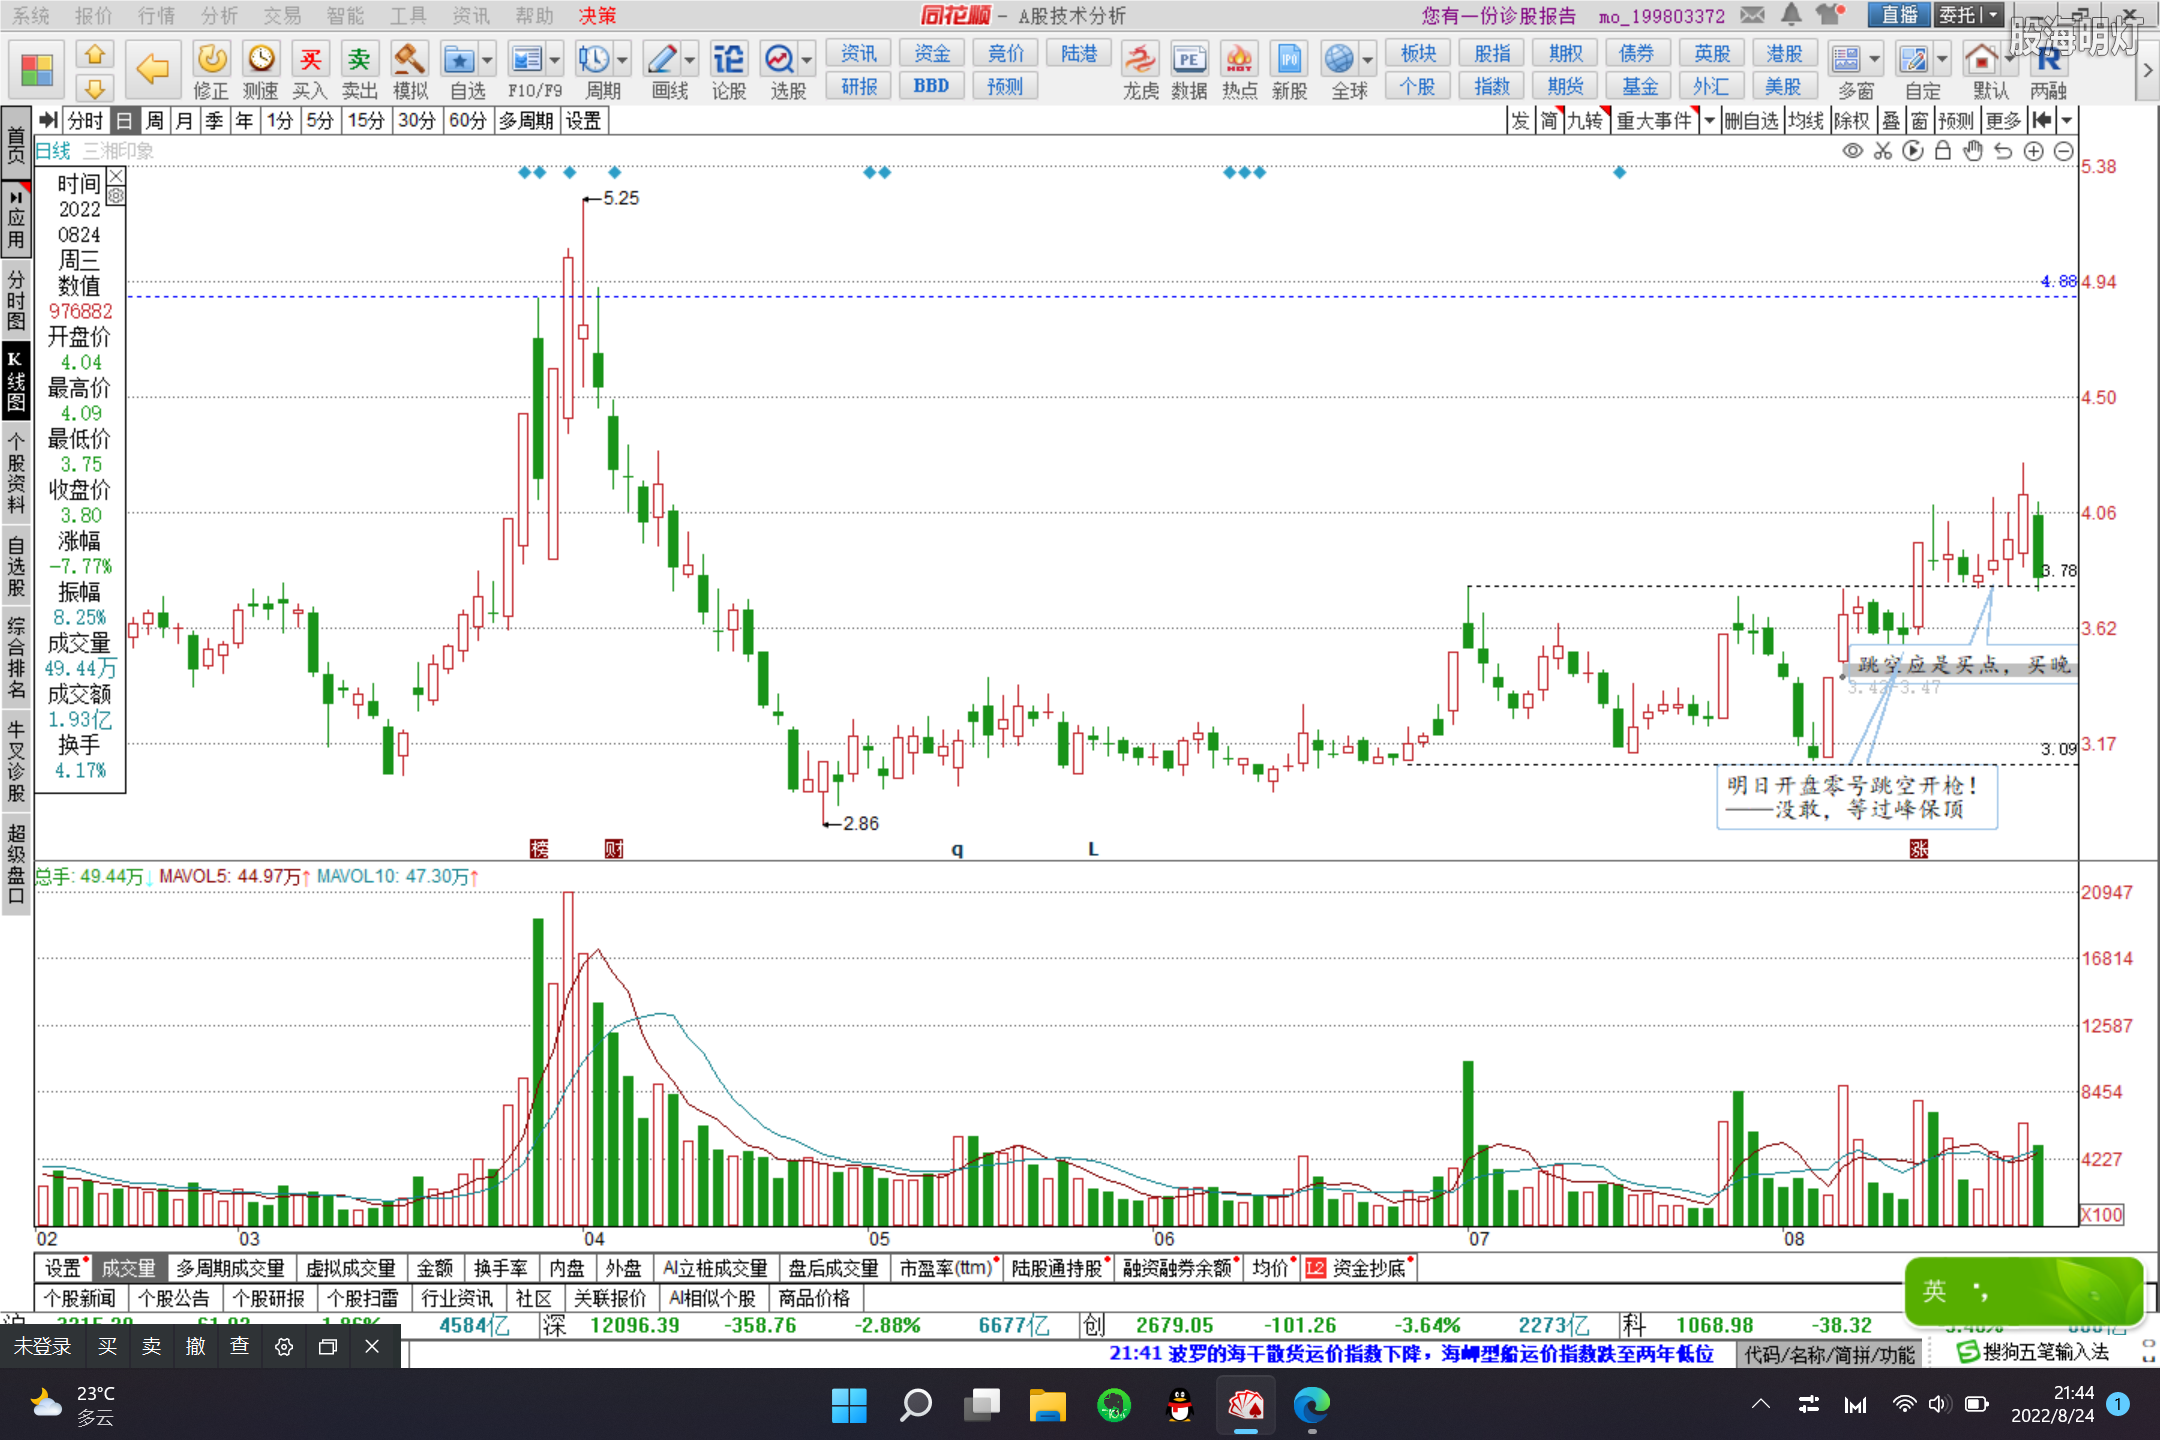The height and width of the screenshot is (1440, 2160).
Task: Open the 龙虎 dragon-tiger list icon
Action: point(1140,70)
